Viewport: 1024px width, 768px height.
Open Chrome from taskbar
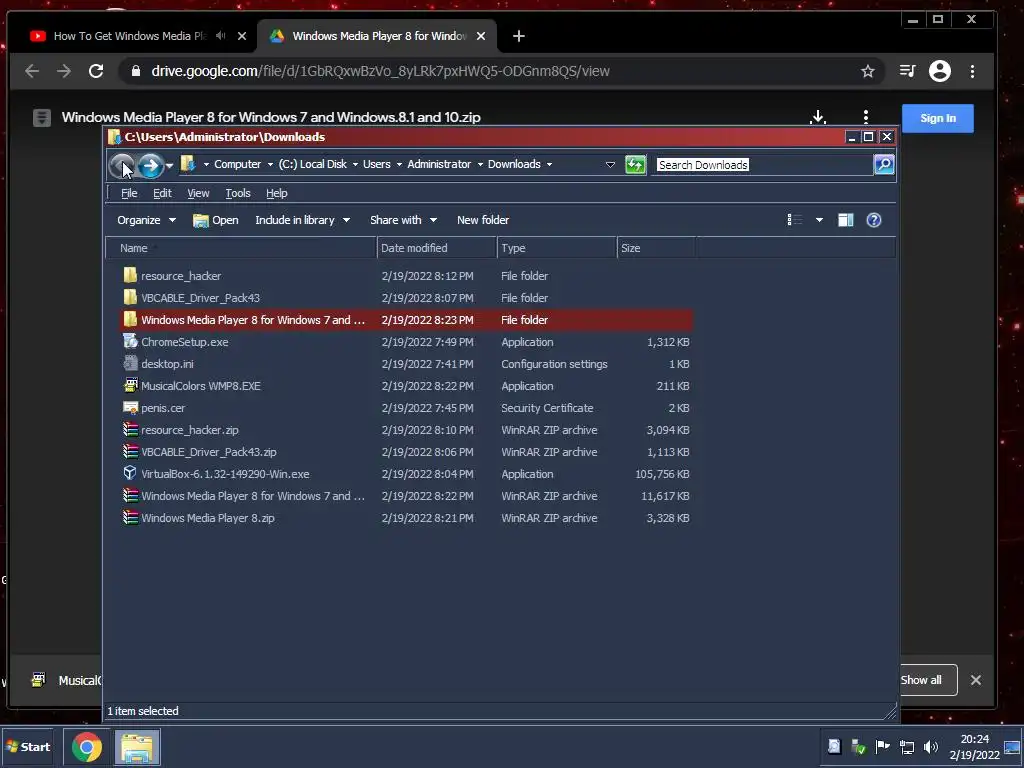tap(86, 747)
